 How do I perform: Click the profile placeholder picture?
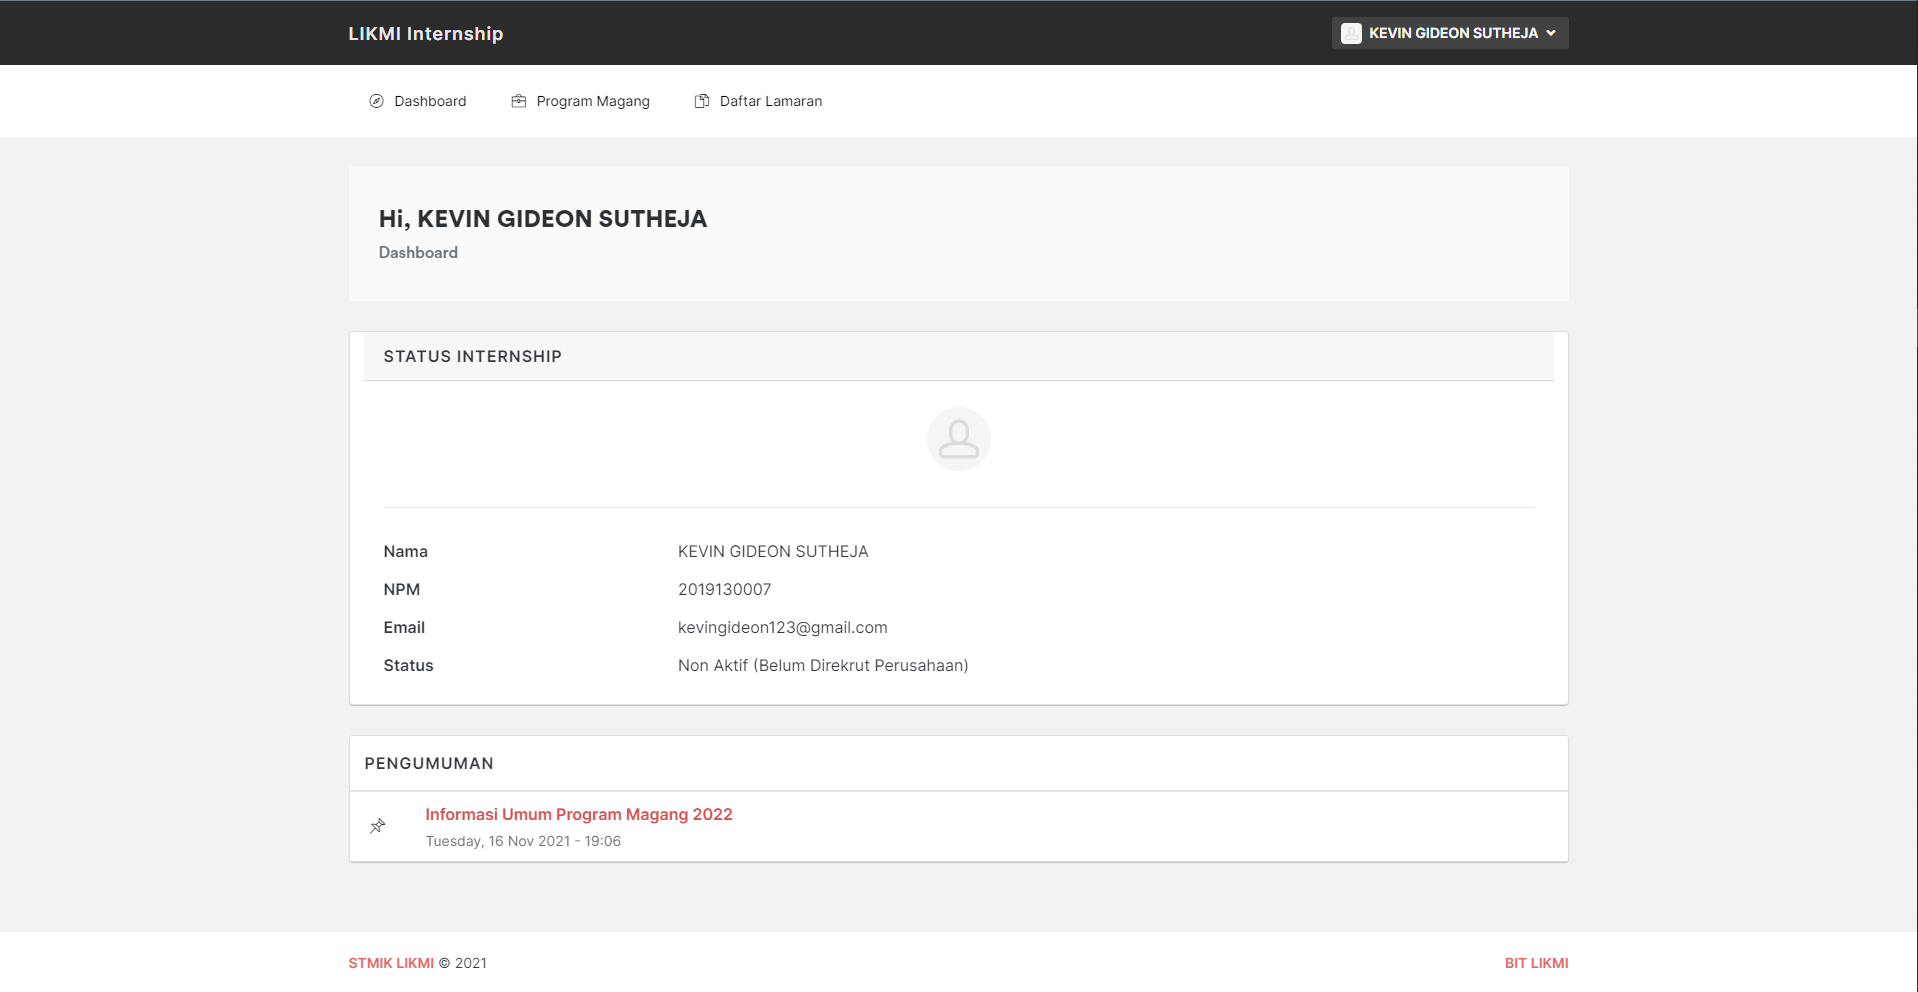(x=958, y=439)
